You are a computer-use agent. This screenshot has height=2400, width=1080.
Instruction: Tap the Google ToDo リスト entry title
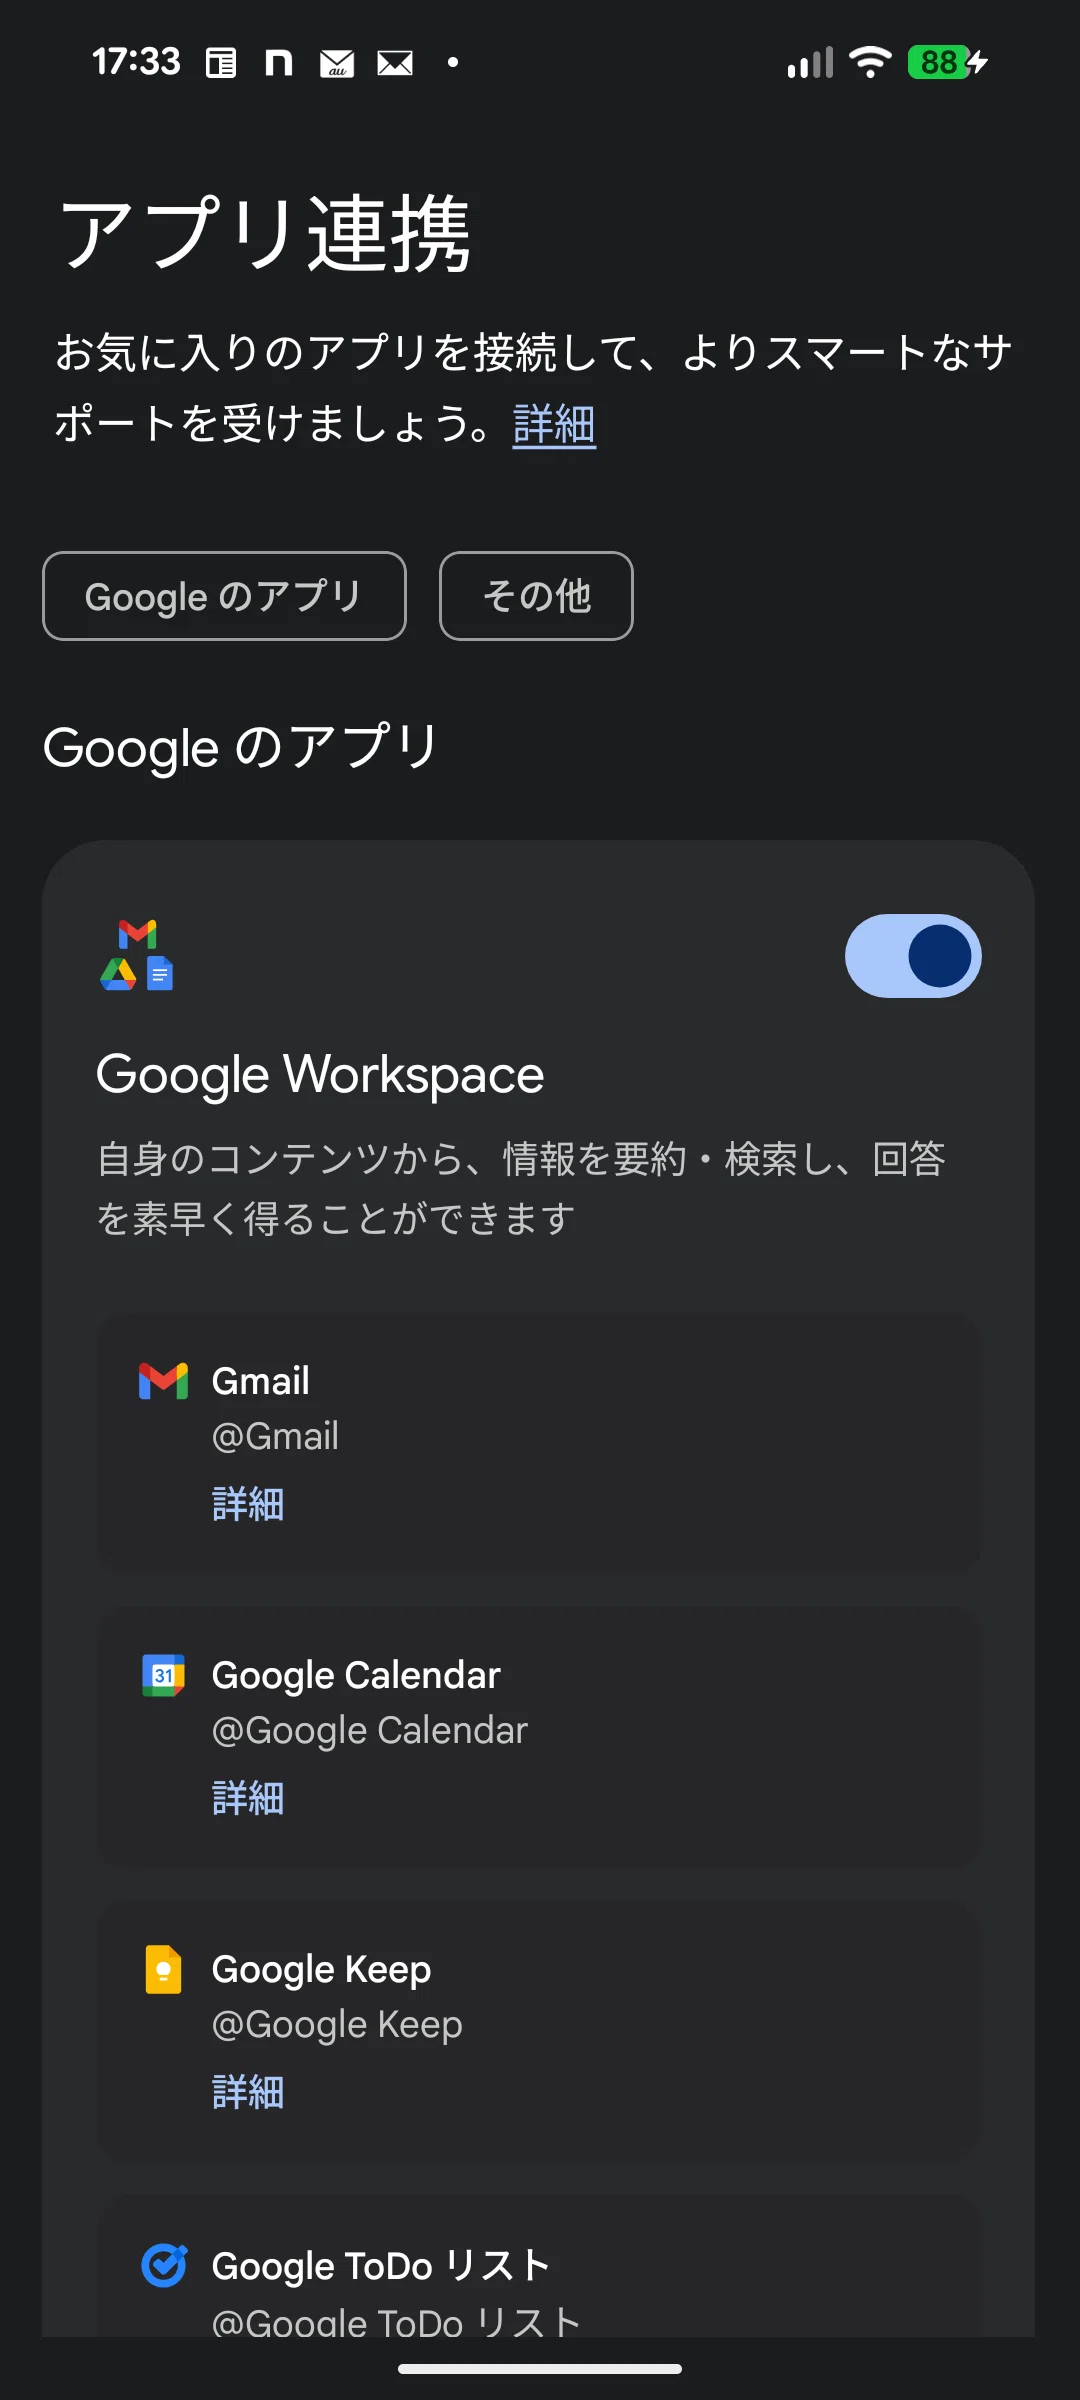pos(381,2265)
